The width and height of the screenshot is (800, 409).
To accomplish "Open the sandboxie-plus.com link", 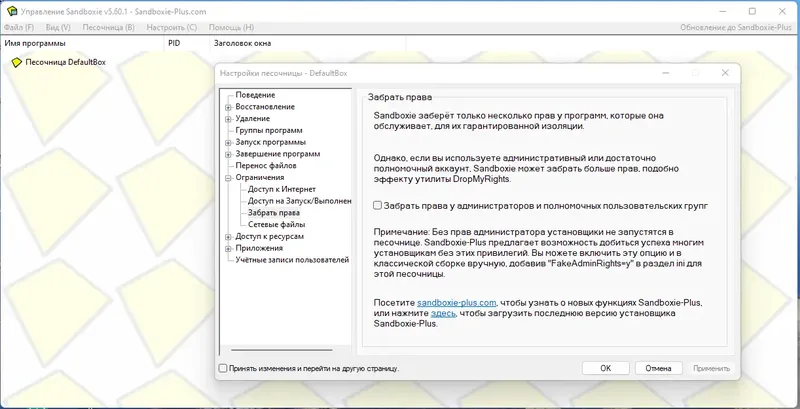I will point(457,302).
